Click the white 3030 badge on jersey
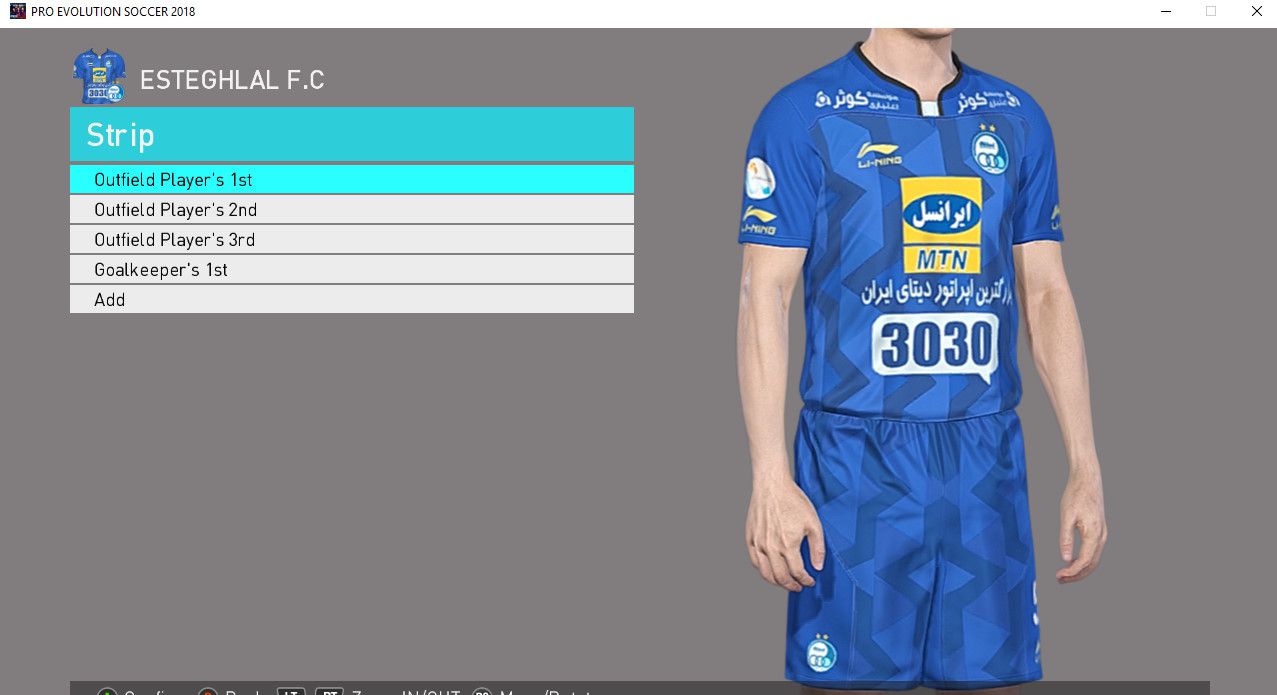 pos(935,347)
